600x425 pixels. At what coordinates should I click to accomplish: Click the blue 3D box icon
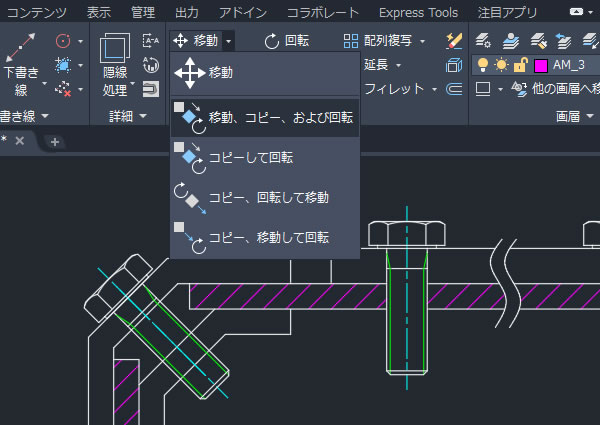tap(454, 65)
